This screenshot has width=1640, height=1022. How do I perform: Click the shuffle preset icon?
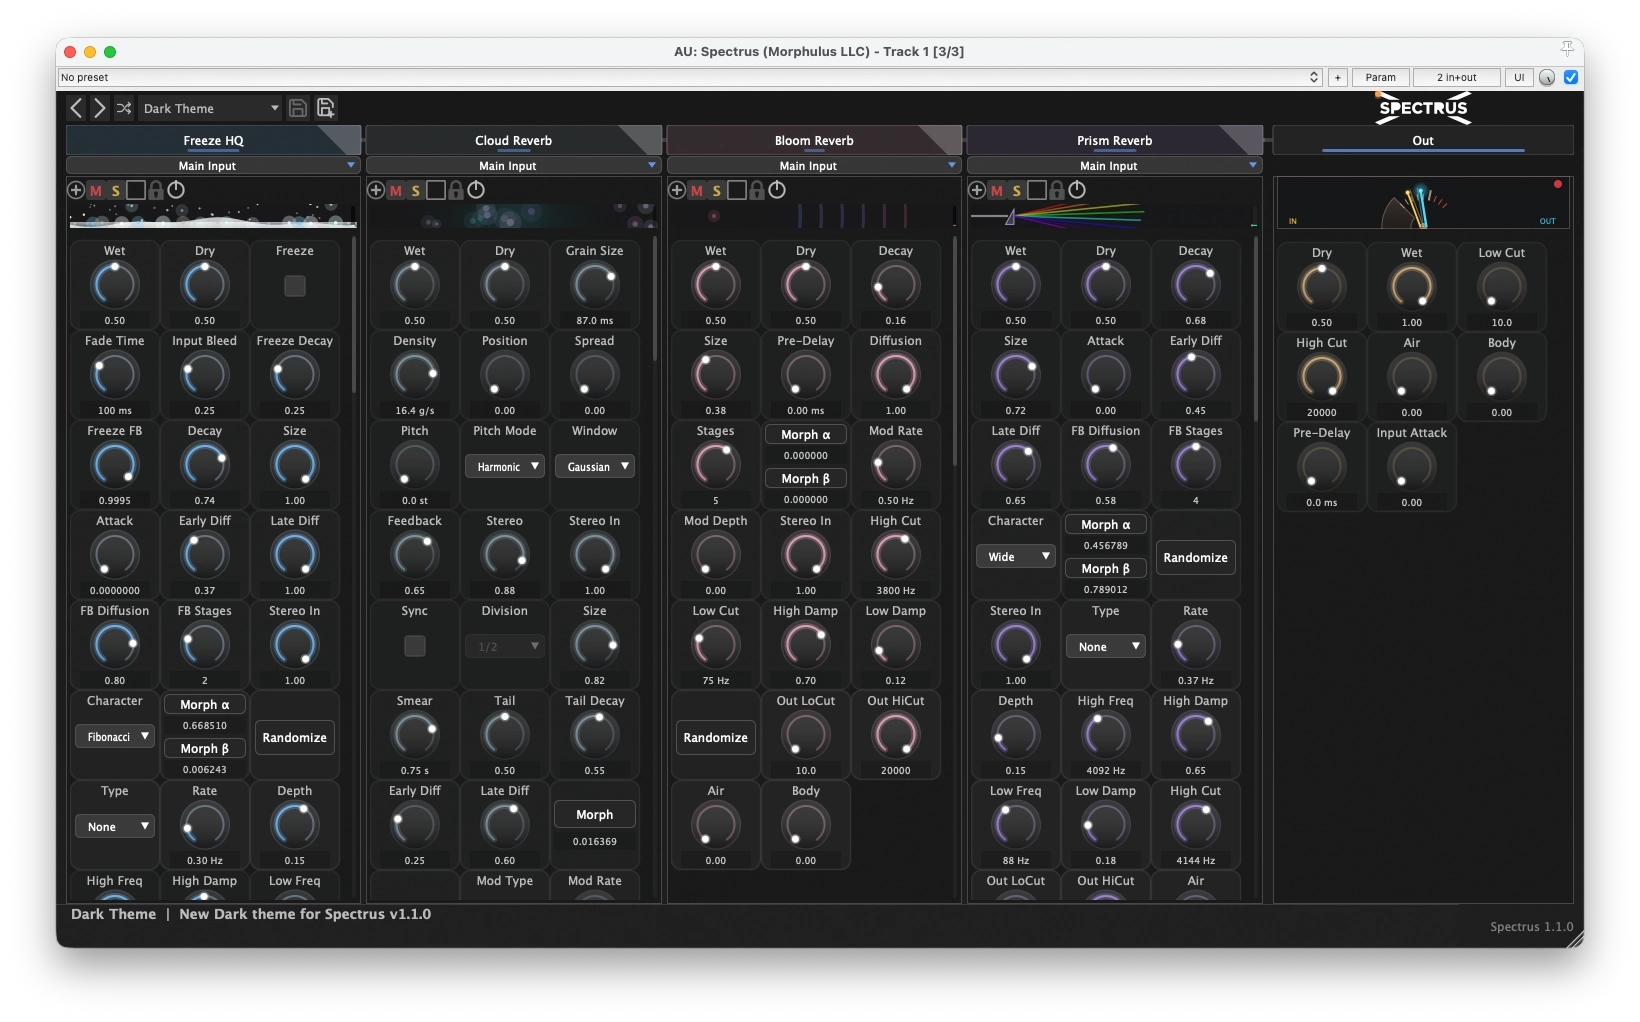point(124,108)
